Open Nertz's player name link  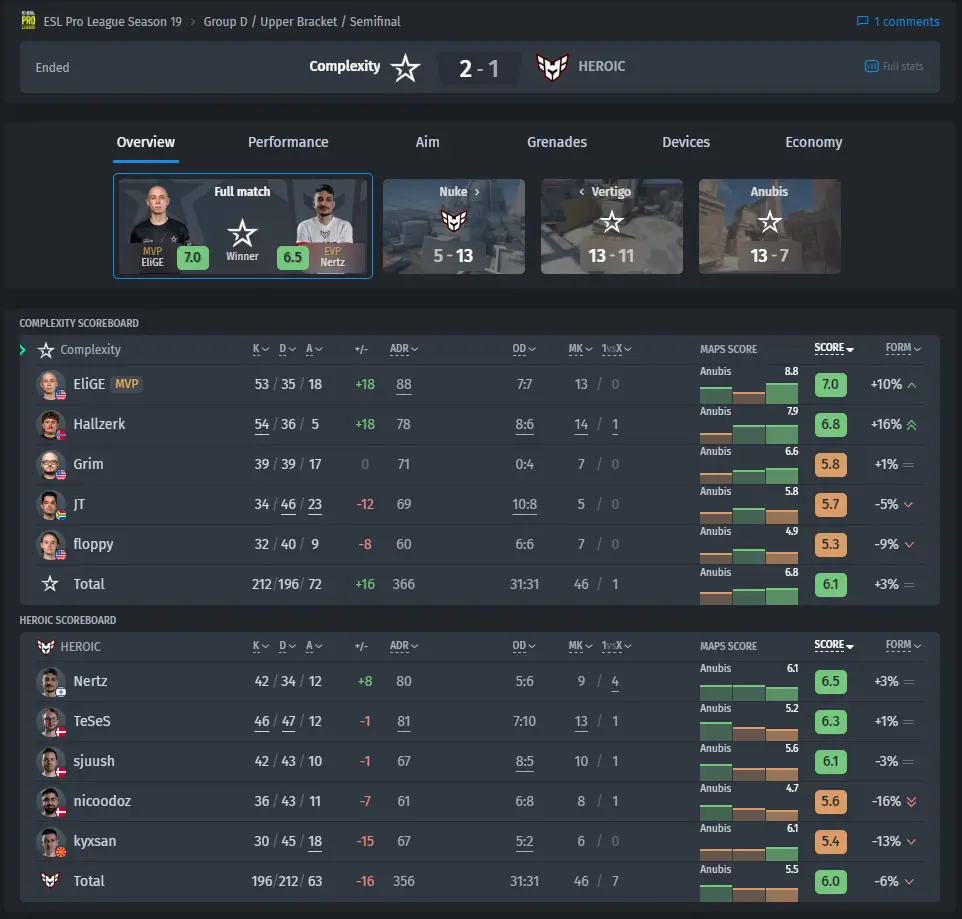pos(90,681)
